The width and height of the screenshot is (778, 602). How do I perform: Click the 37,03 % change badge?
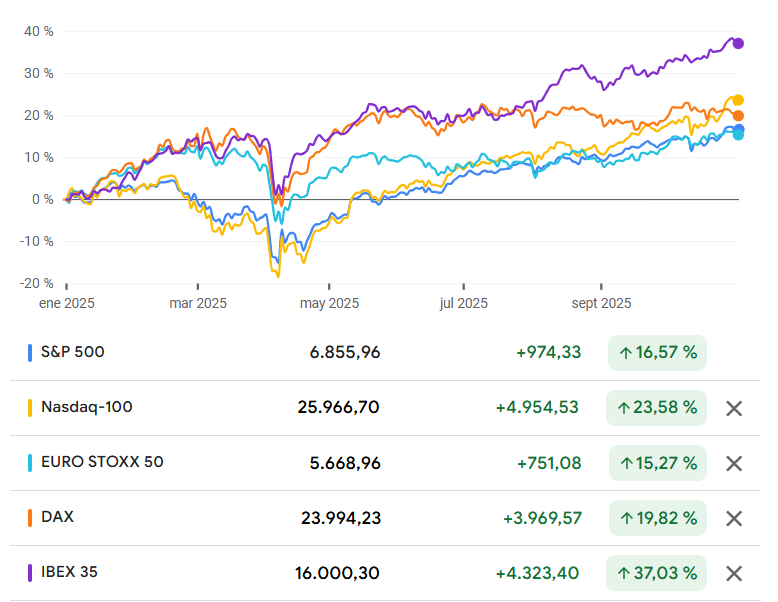(656, 573)
